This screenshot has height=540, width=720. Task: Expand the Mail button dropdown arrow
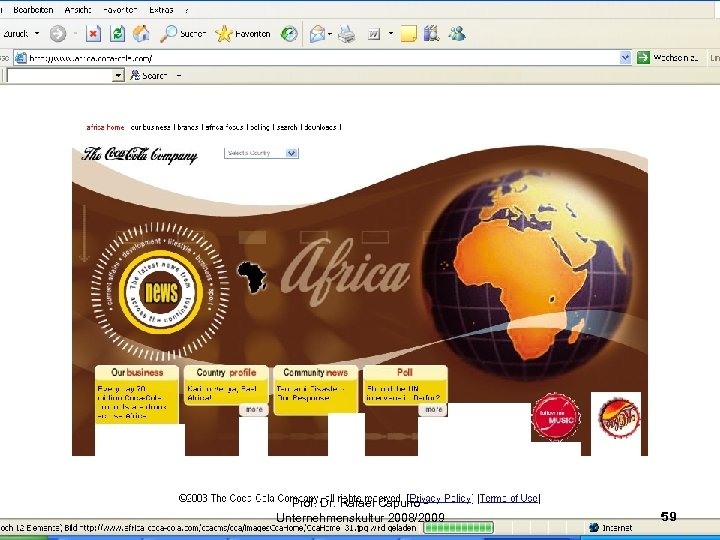pos(330,34)
